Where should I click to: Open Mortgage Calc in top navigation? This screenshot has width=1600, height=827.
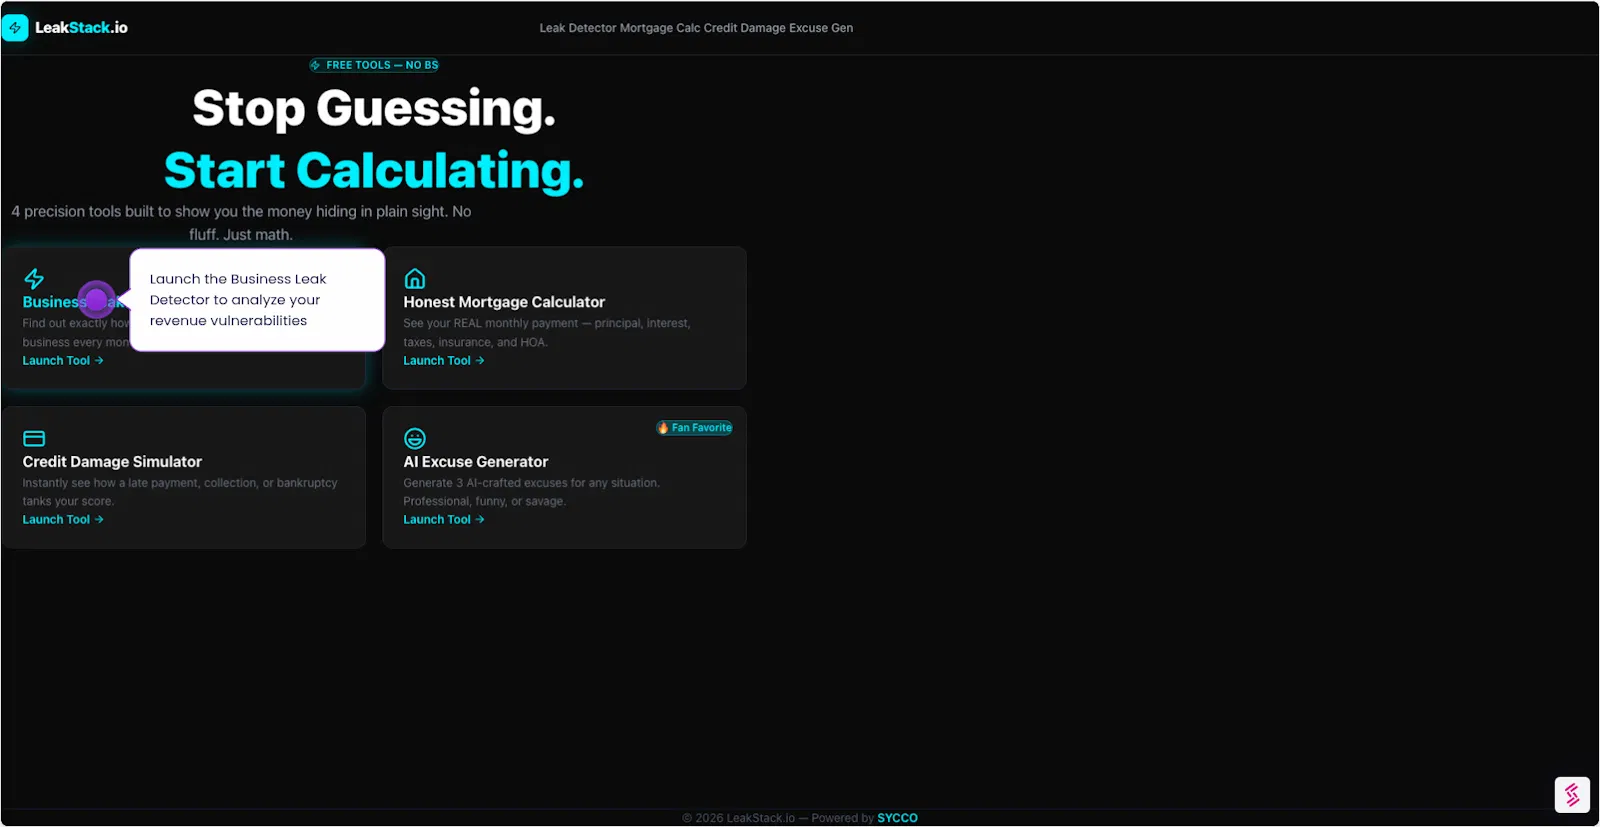pos(660,28)
